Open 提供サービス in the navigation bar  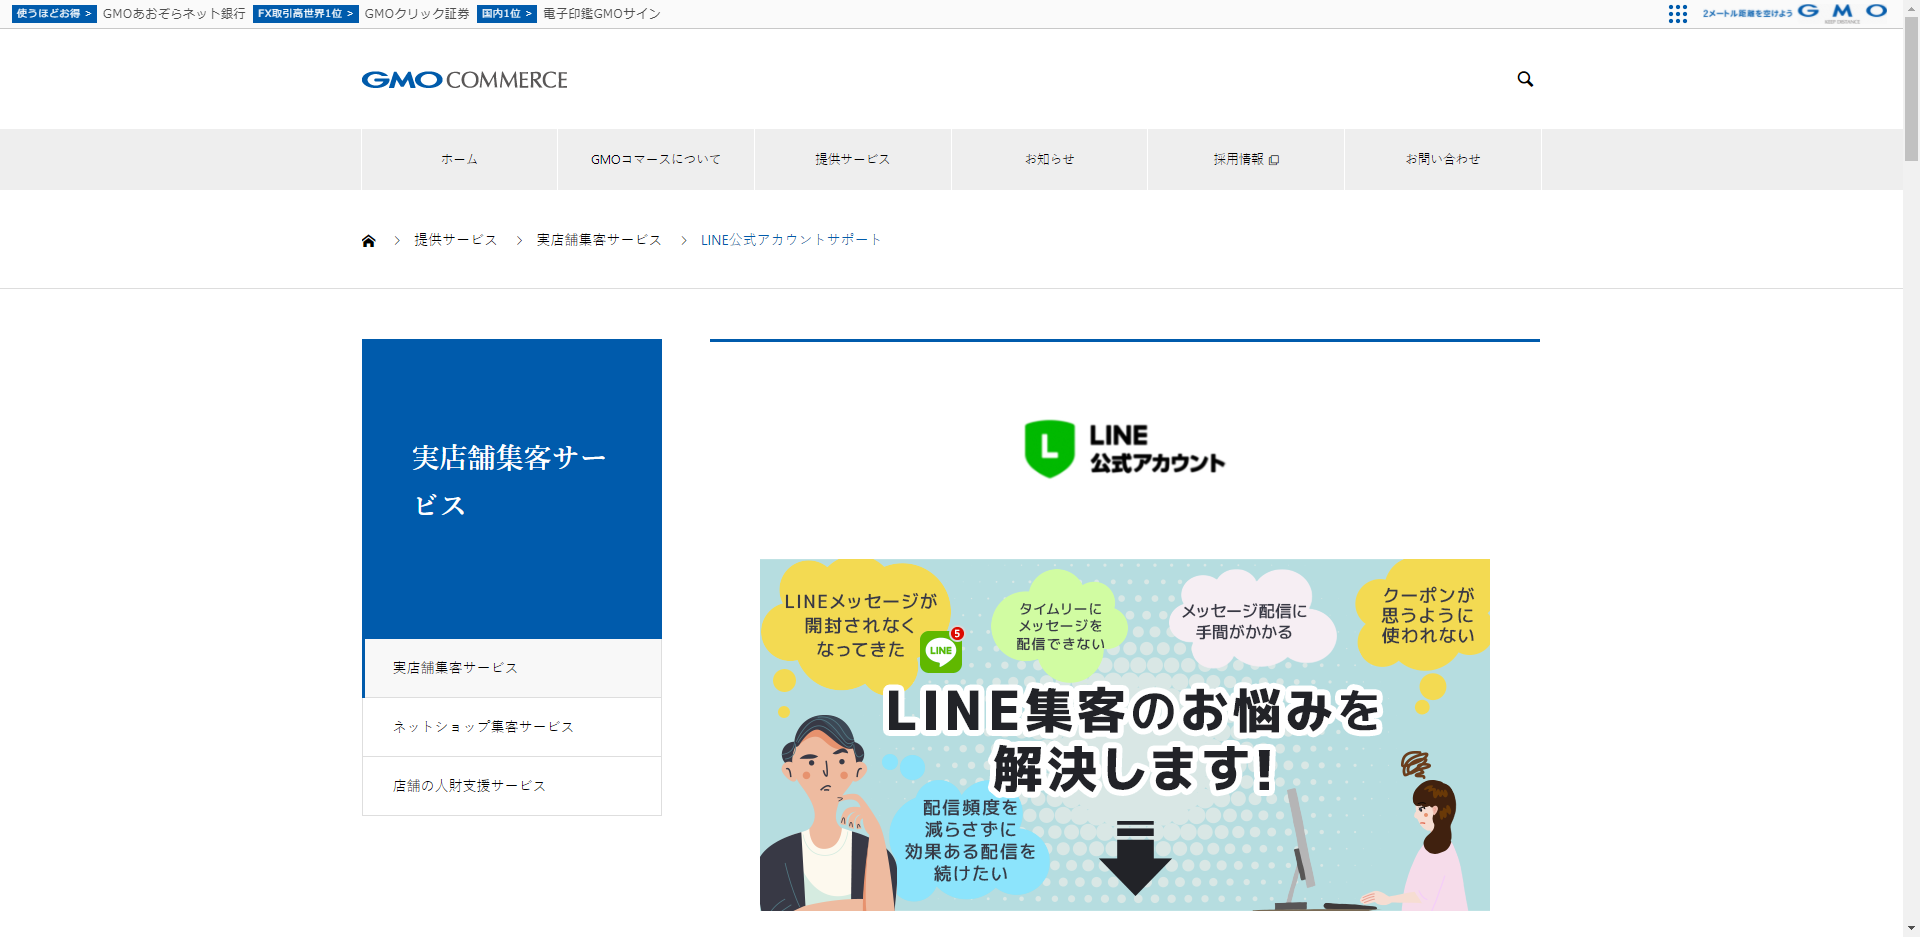[852, 159]
